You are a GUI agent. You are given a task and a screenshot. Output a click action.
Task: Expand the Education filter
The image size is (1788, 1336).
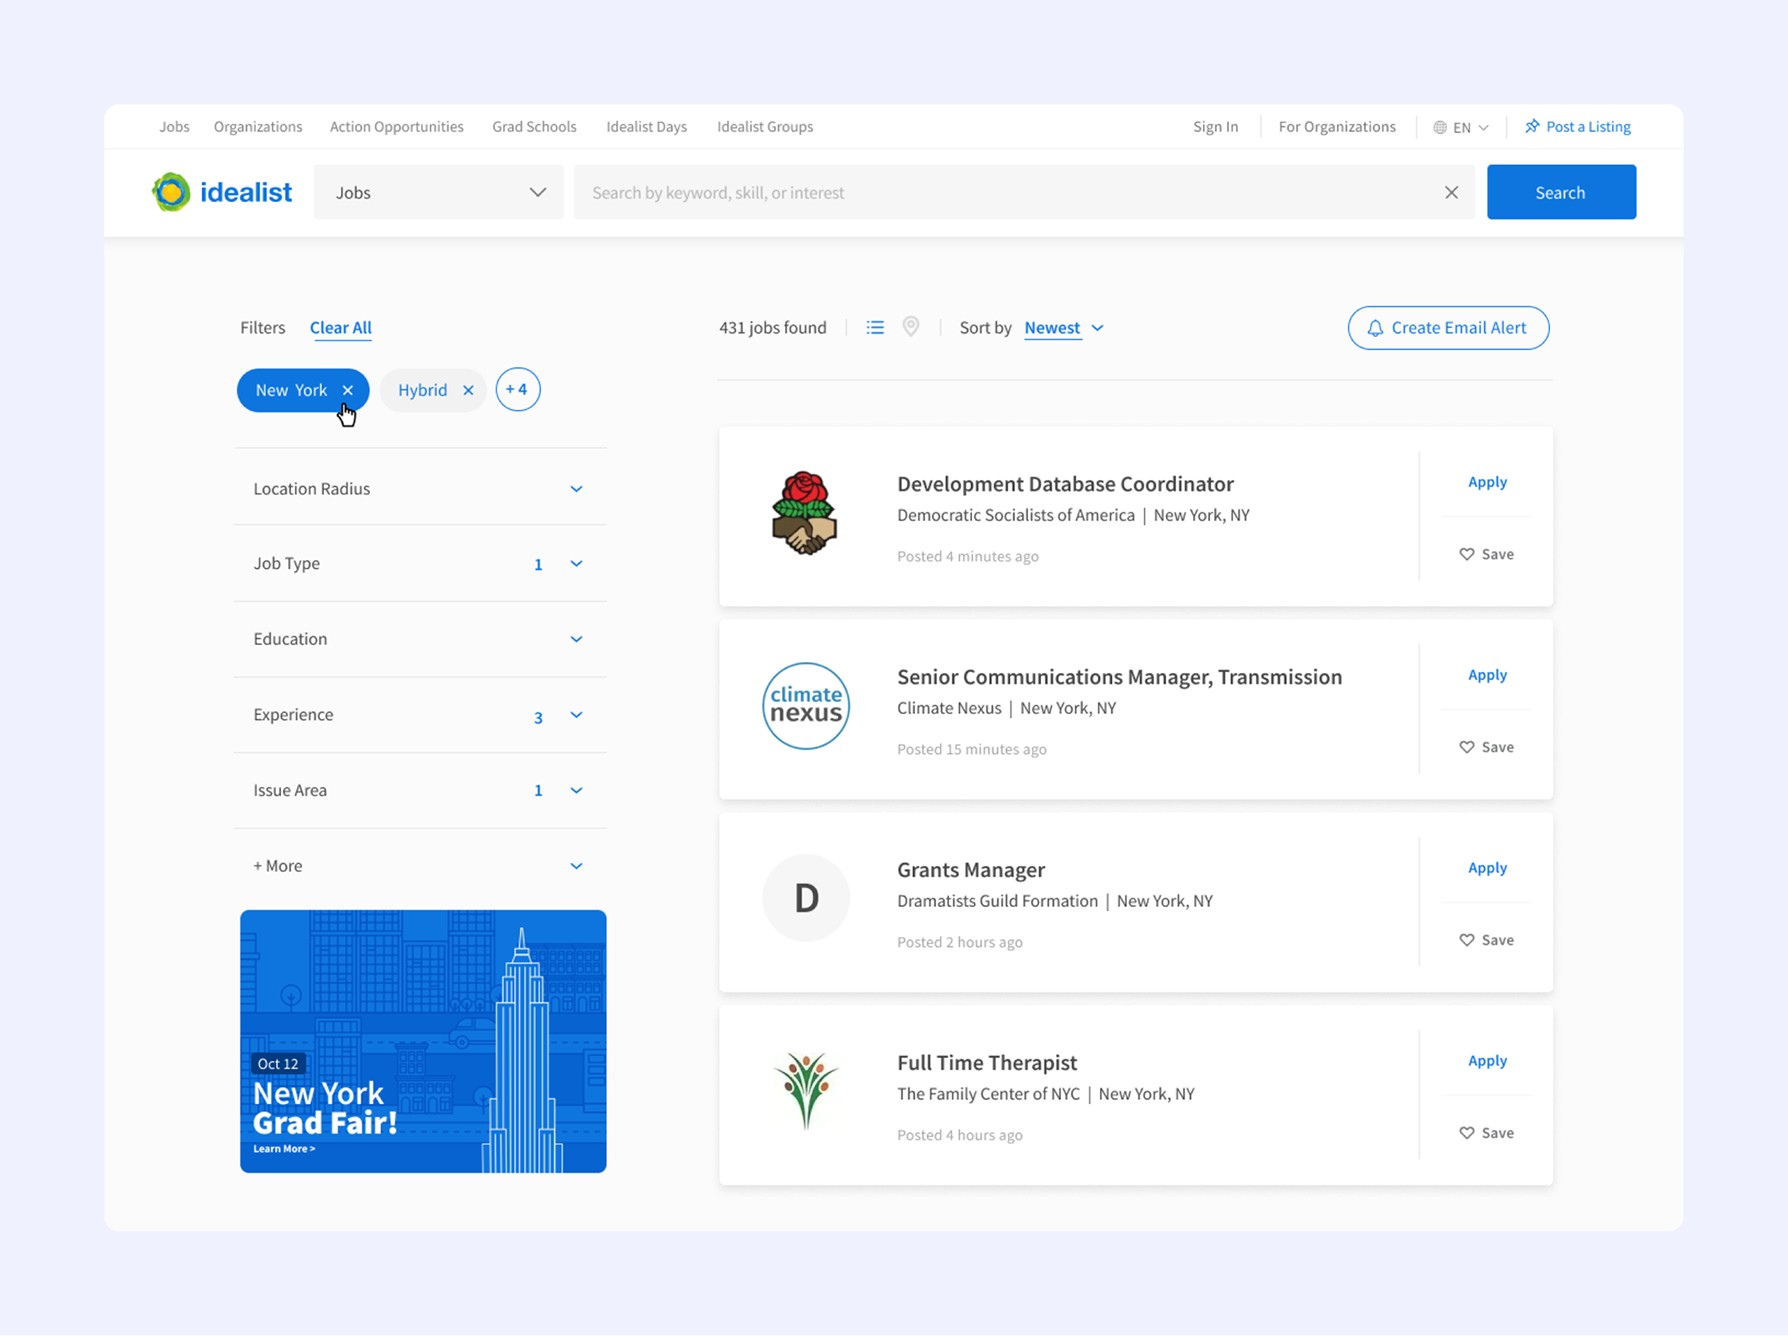(420, 639)
